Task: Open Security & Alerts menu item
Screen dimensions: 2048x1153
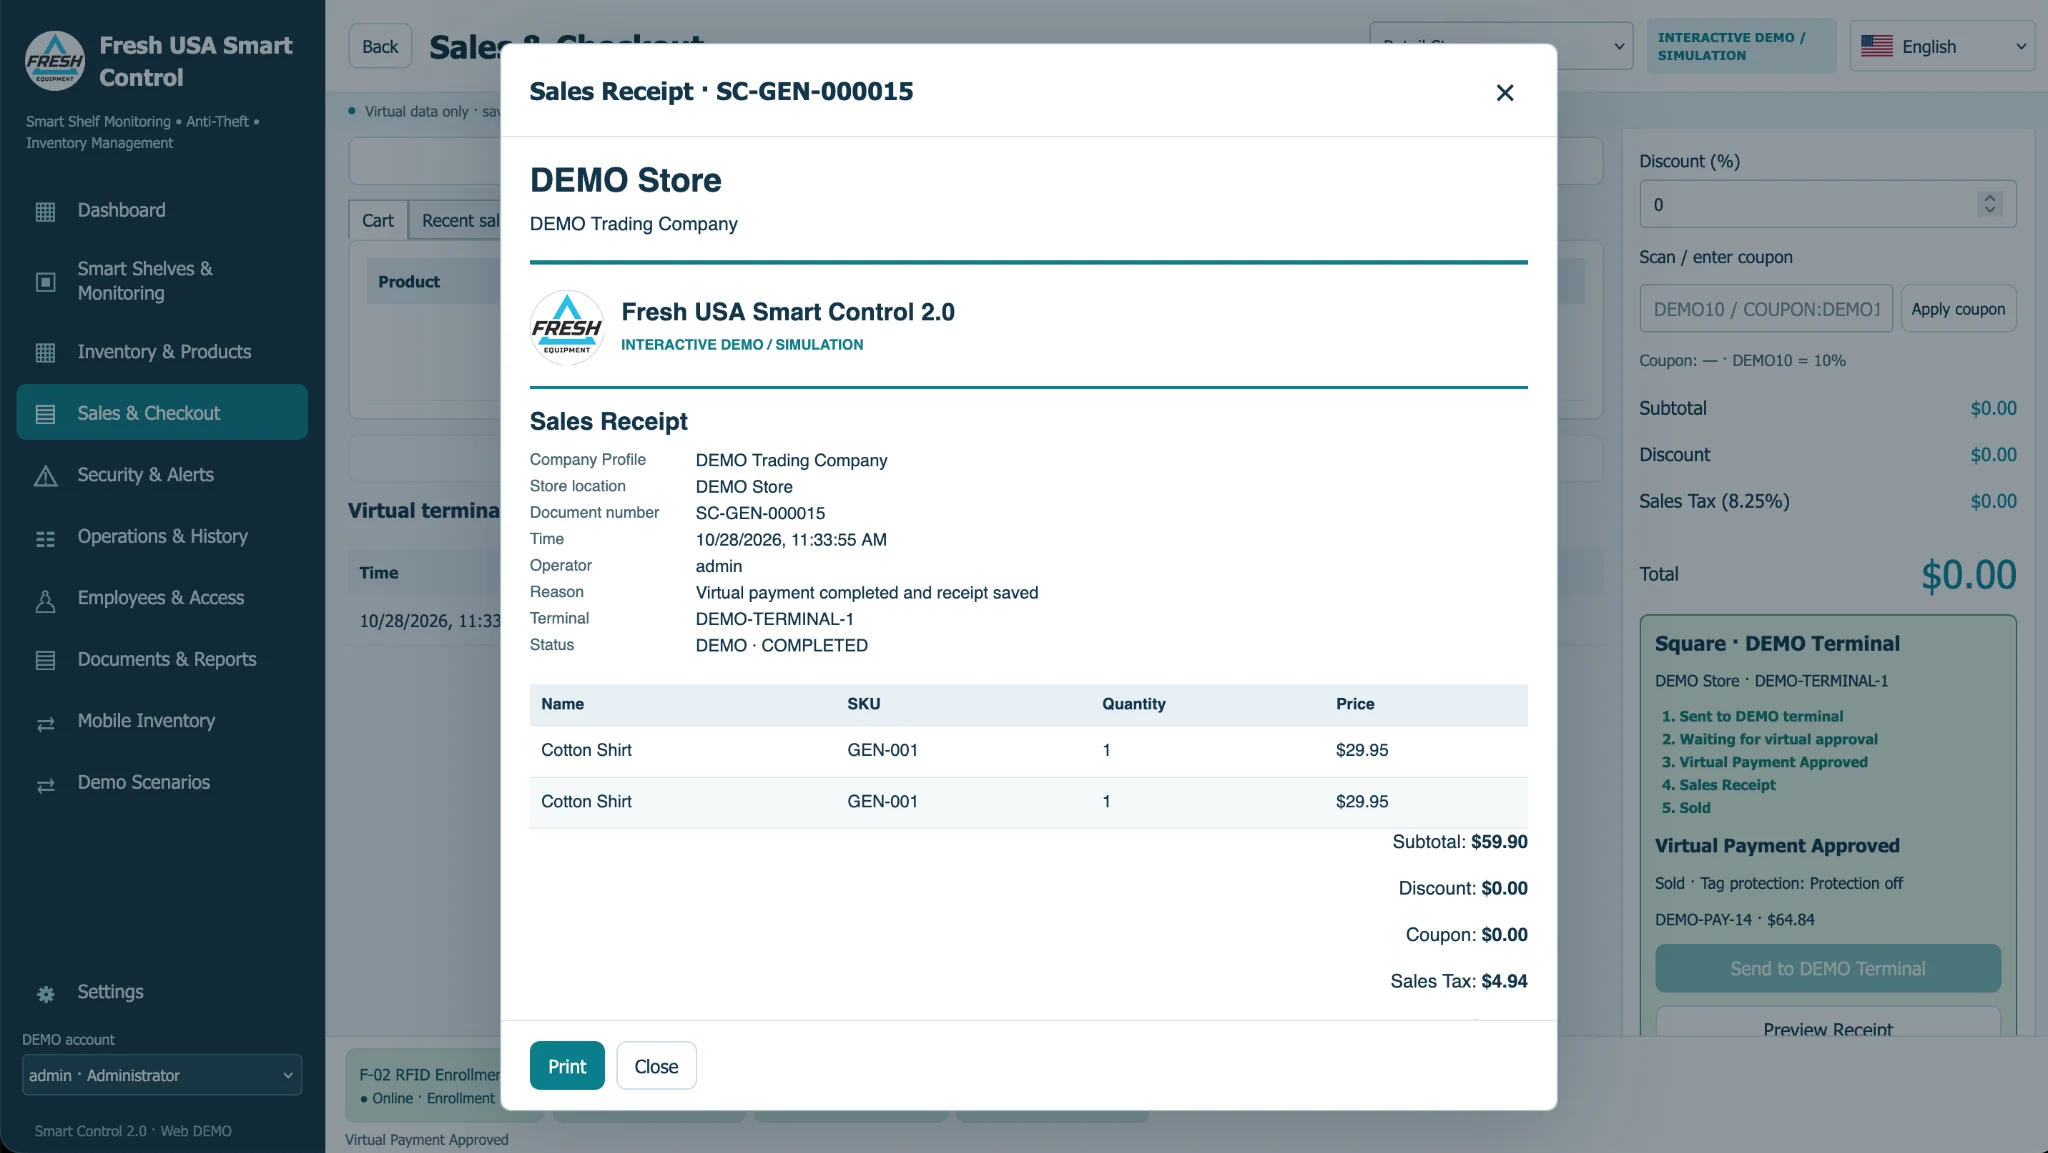Action: coord(162,475)
